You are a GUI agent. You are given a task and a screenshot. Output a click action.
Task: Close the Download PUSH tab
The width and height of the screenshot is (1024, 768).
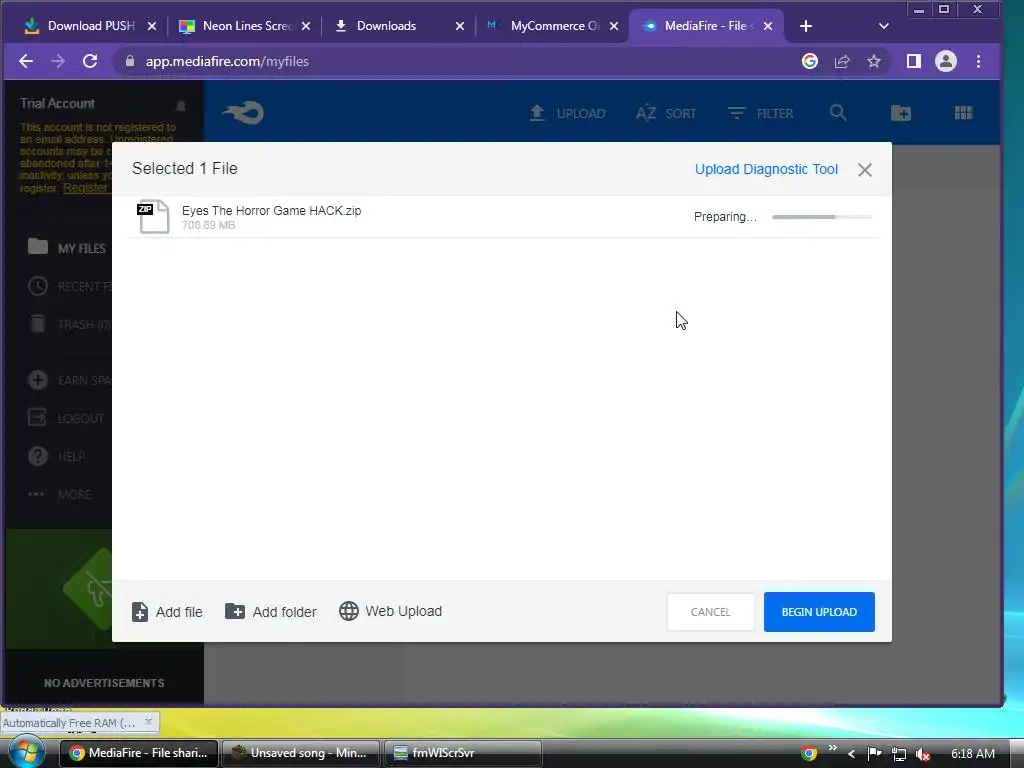(x=152, y=26)
